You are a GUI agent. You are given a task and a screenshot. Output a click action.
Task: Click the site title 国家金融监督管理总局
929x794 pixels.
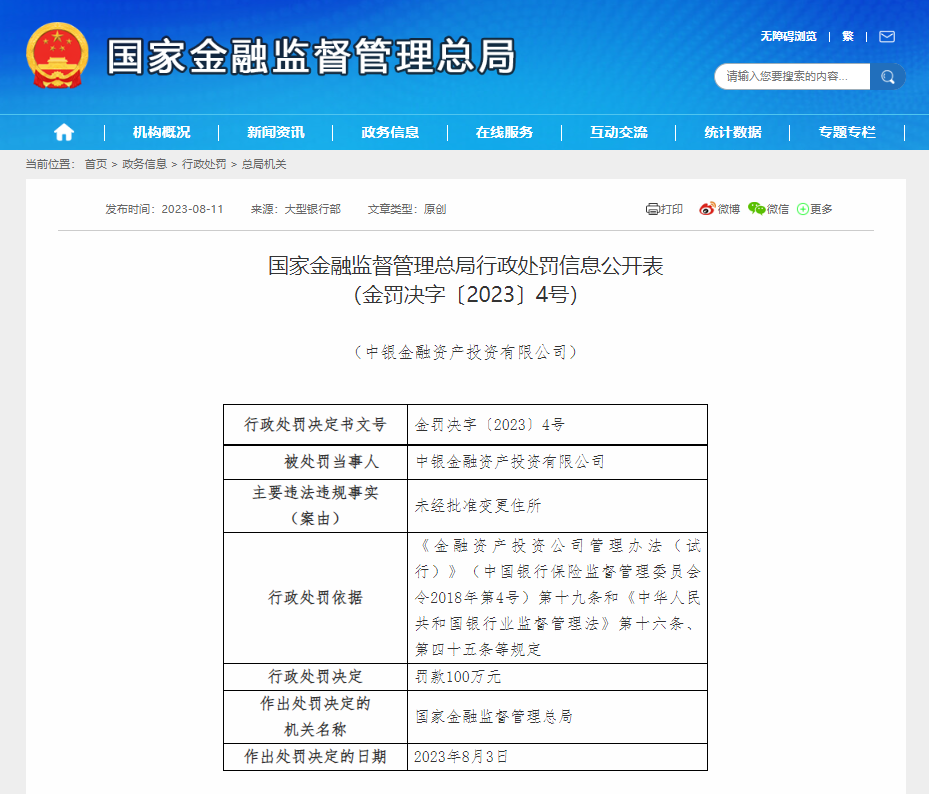(312, 57)
